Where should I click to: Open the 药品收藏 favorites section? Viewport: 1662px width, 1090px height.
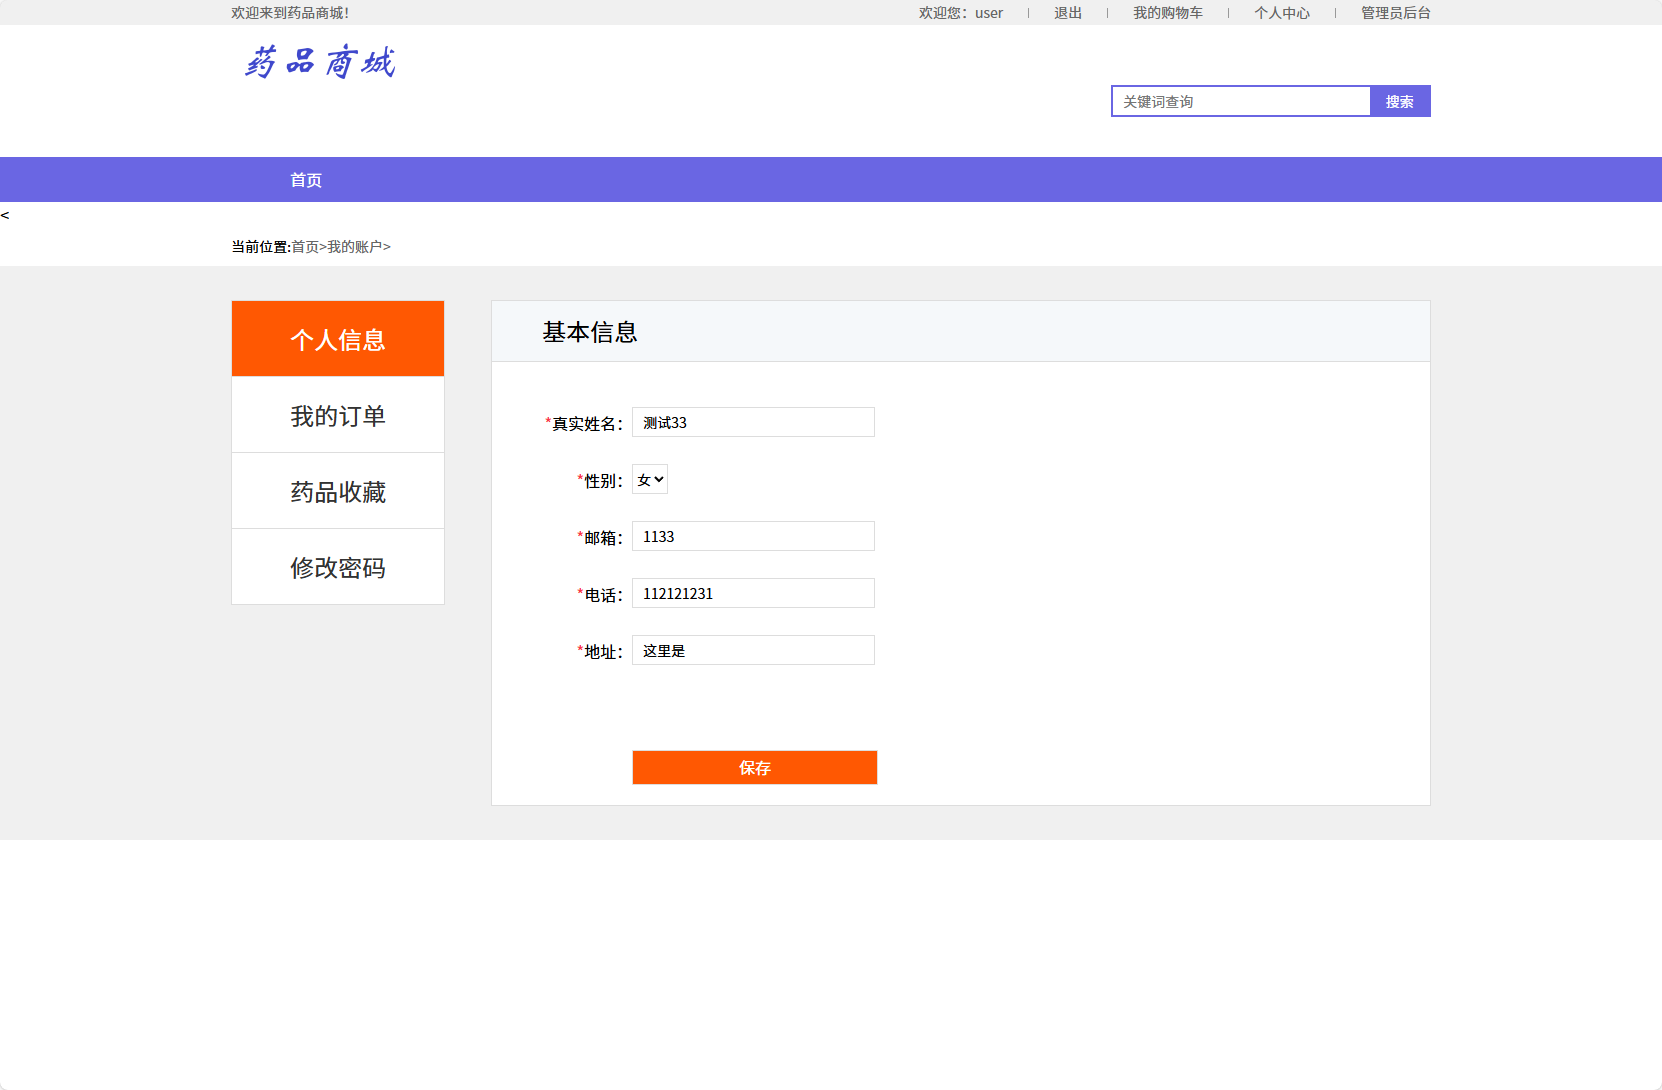[x=337, y=490]
